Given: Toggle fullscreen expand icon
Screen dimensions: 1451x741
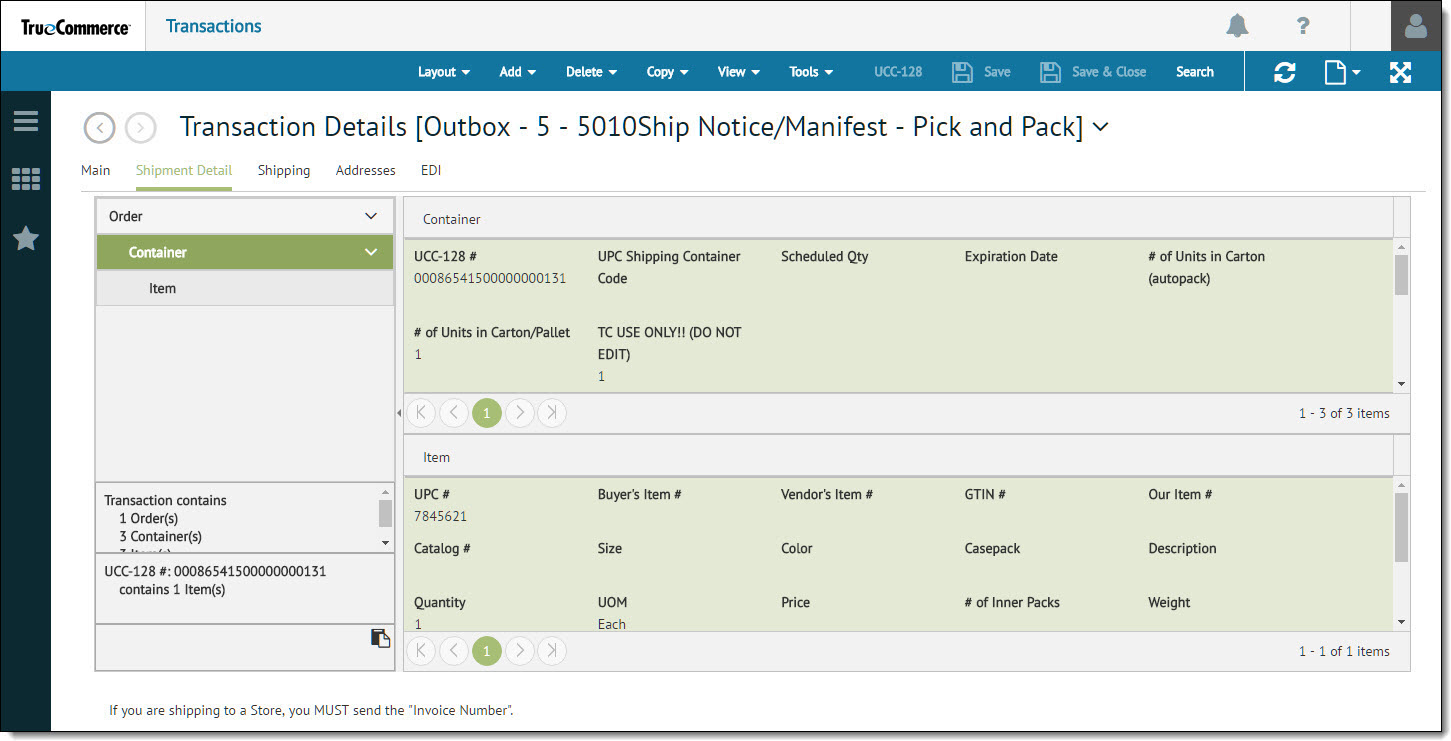Looking at the screenshot, I should point(1400,72).
